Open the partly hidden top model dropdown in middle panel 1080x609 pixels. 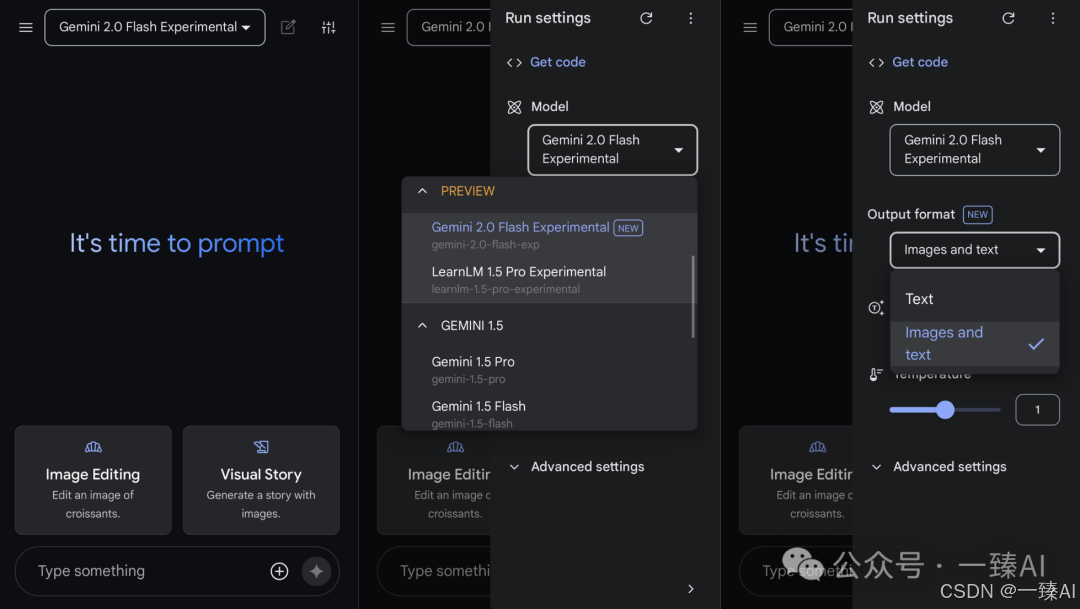pos(448,28)
